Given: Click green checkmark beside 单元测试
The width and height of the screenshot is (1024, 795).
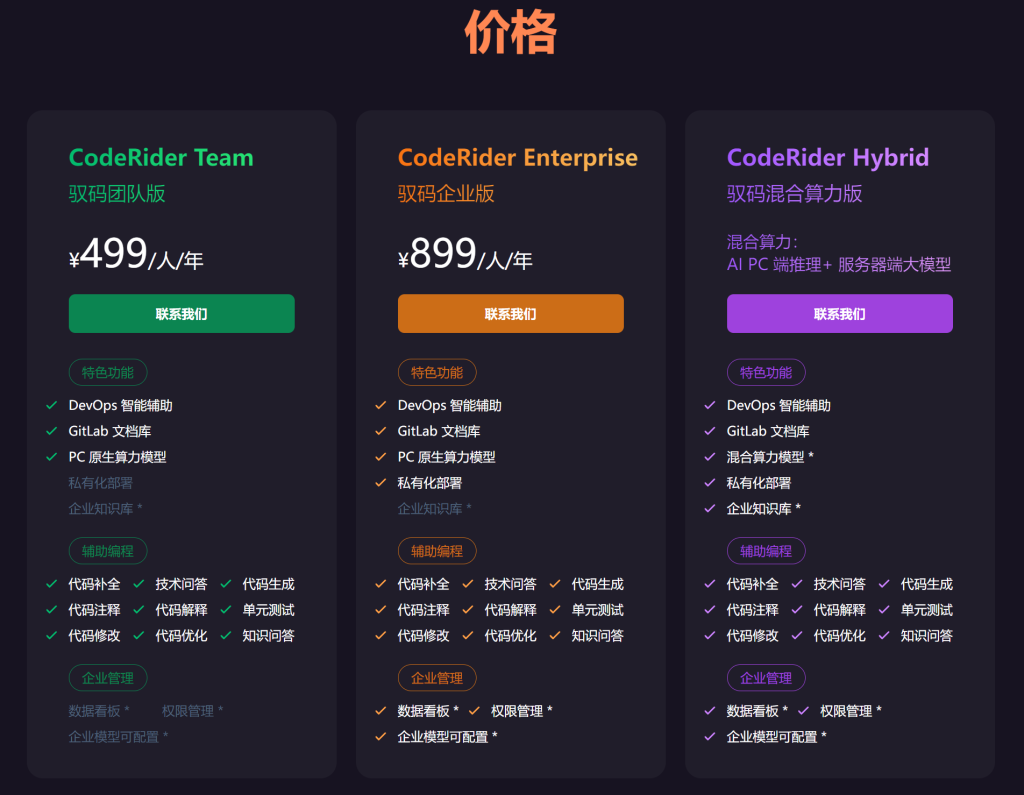Looking at the screenshot, I should (226, 609).
